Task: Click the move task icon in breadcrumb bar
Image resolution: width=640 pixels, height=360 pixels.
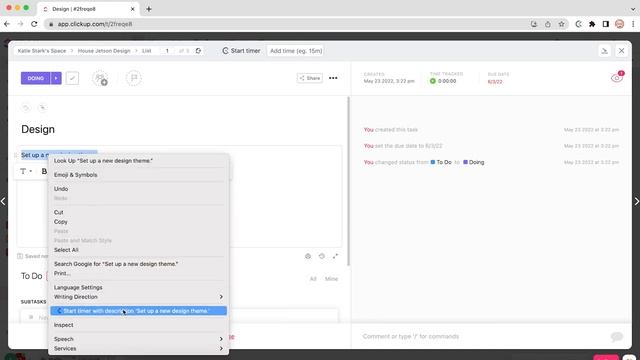Action: 198,51
